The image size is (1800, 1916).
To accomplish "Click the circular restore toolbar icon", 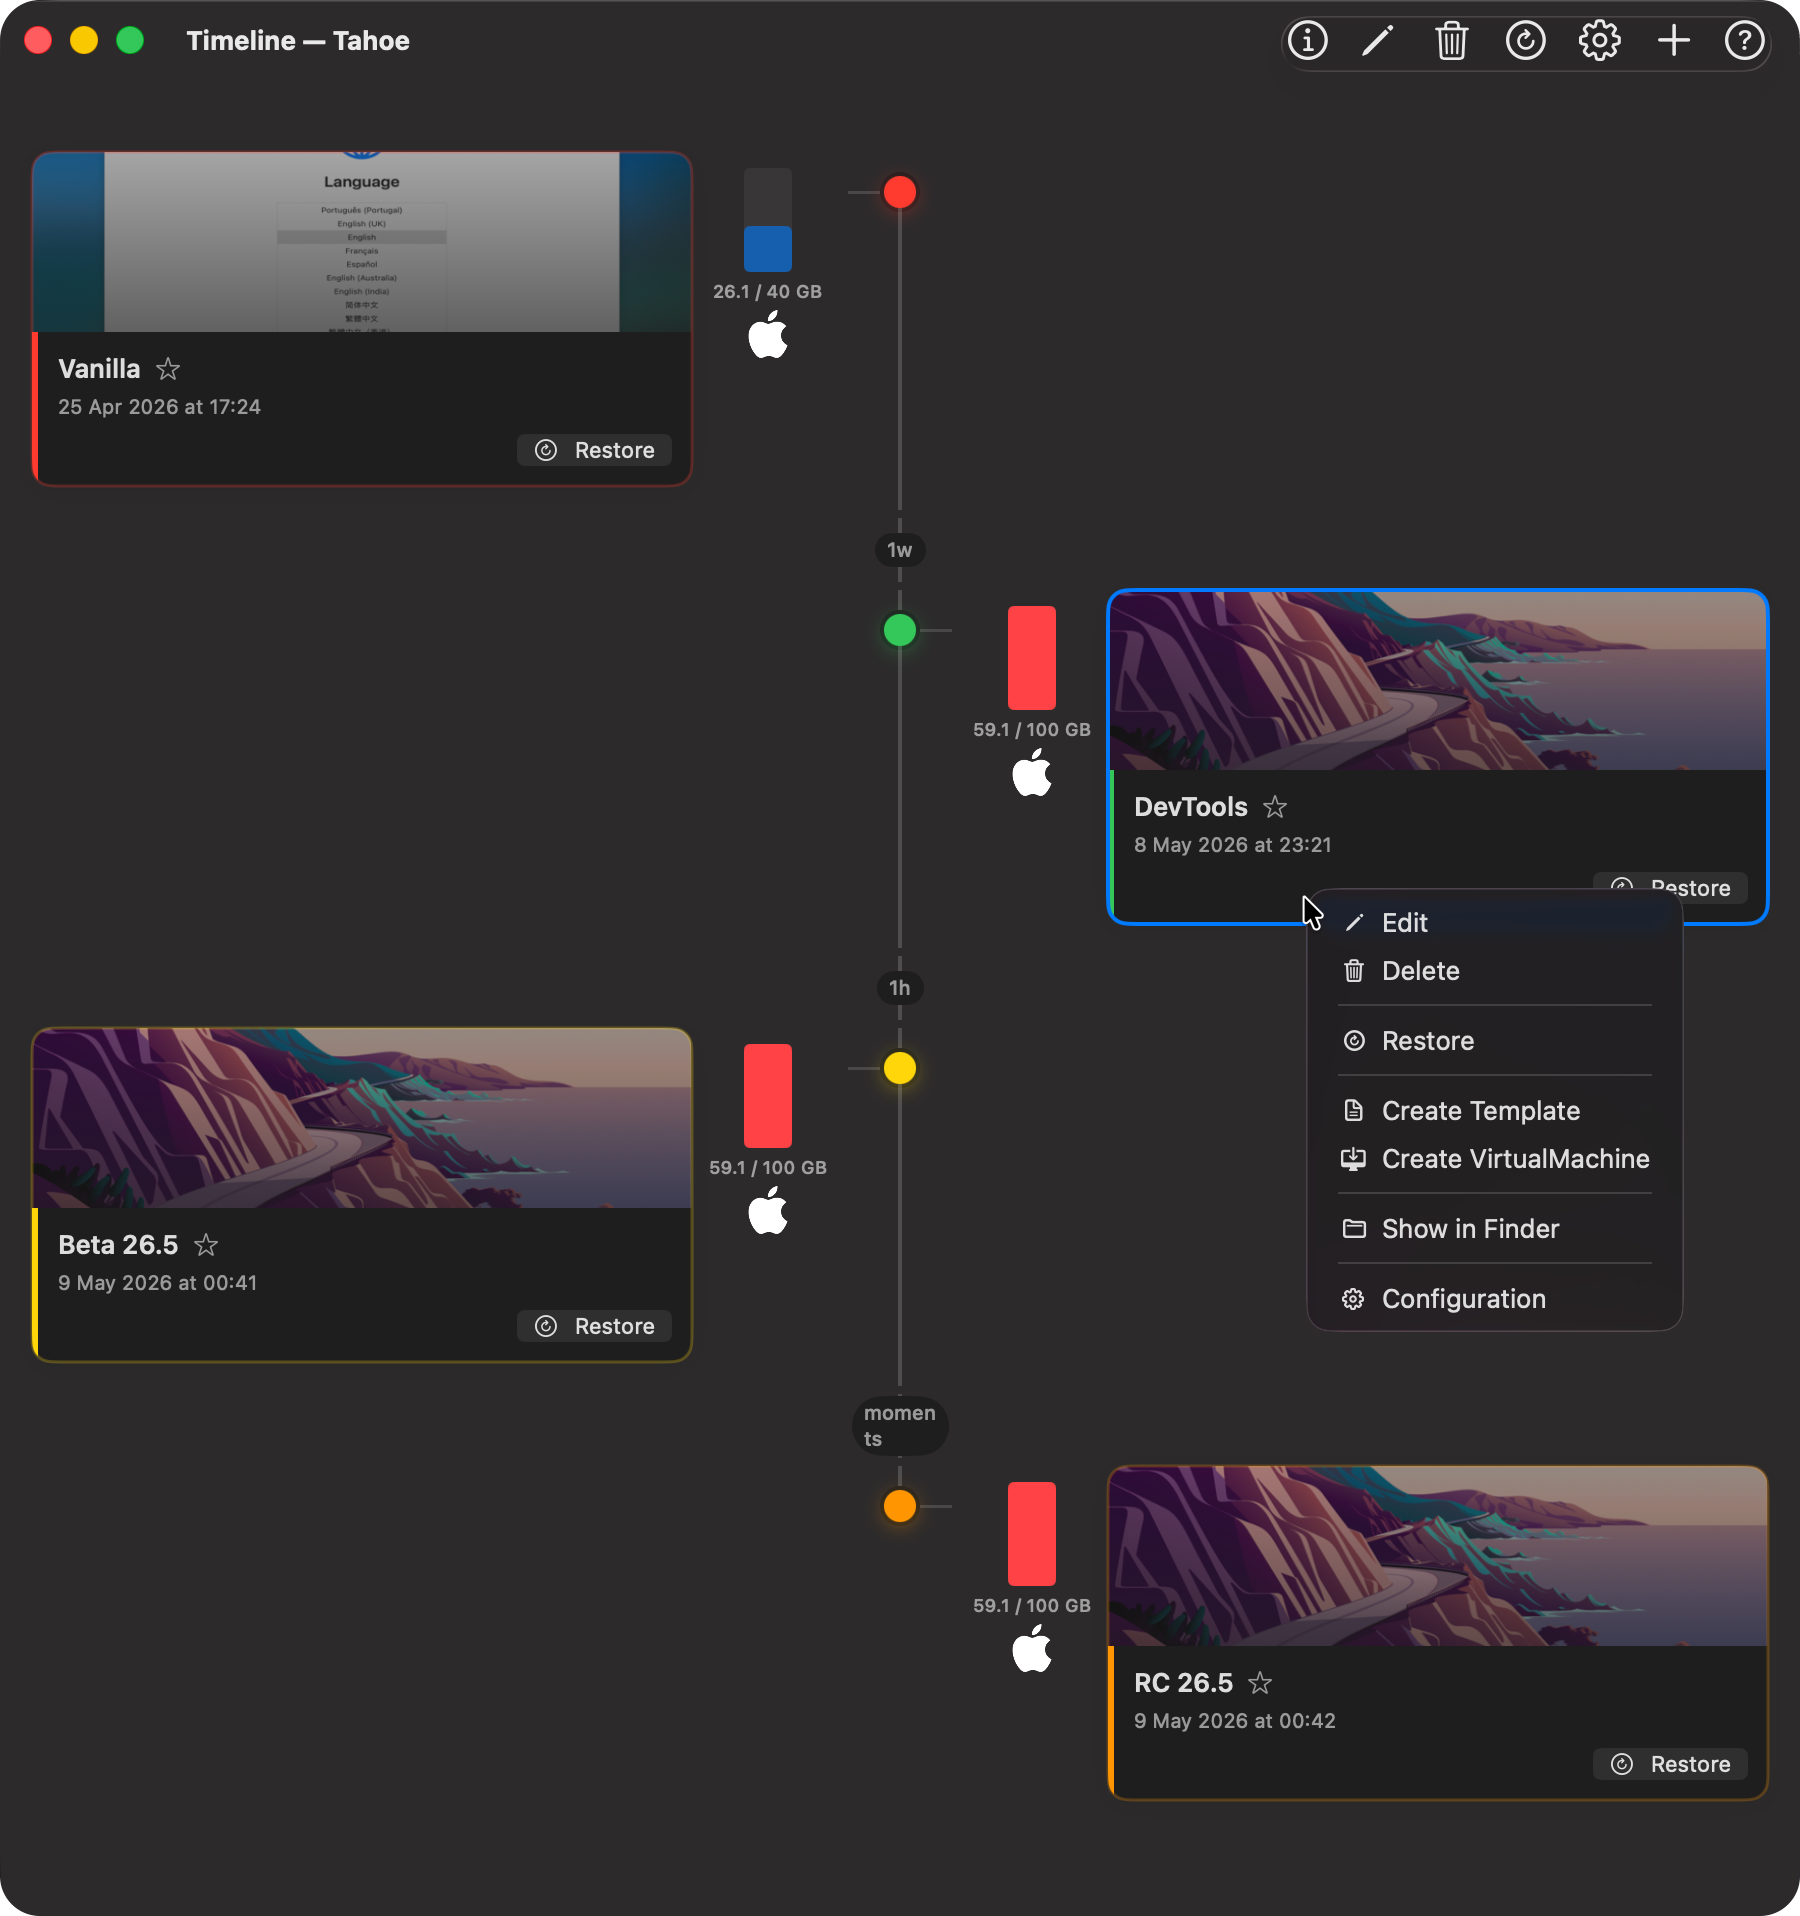I will click(1525, 41).
